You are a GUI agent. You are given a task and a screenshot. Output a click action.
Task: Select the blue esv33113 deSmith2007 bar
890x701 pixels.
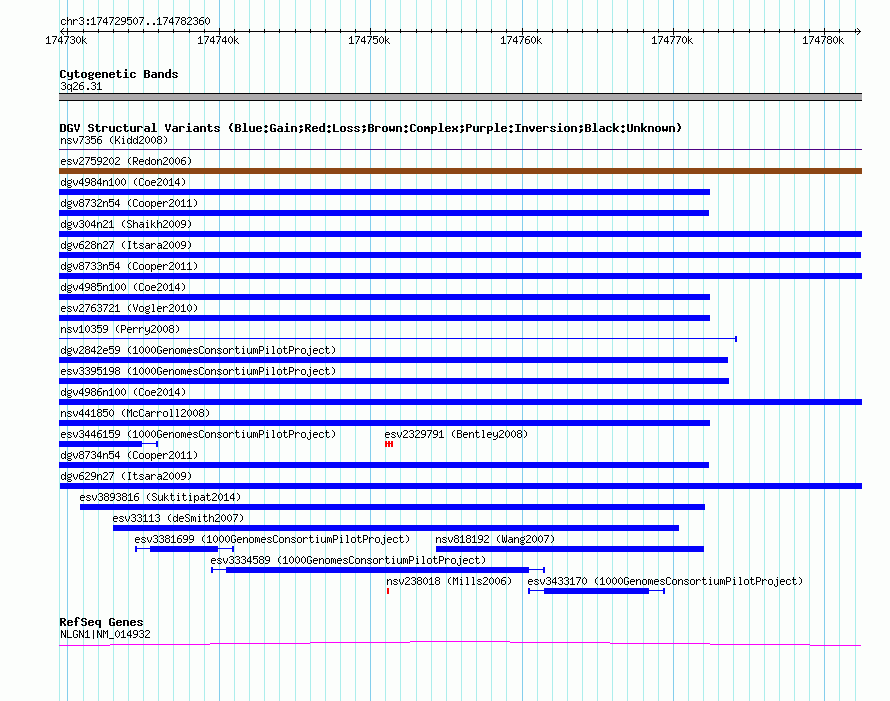tap(396, 528)
